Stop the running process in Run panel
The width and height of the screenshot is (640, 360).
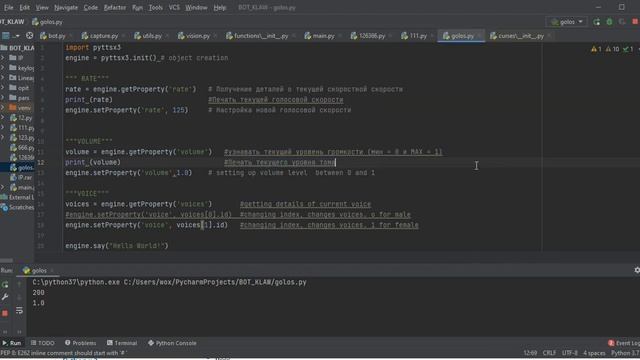coord(5,313)
